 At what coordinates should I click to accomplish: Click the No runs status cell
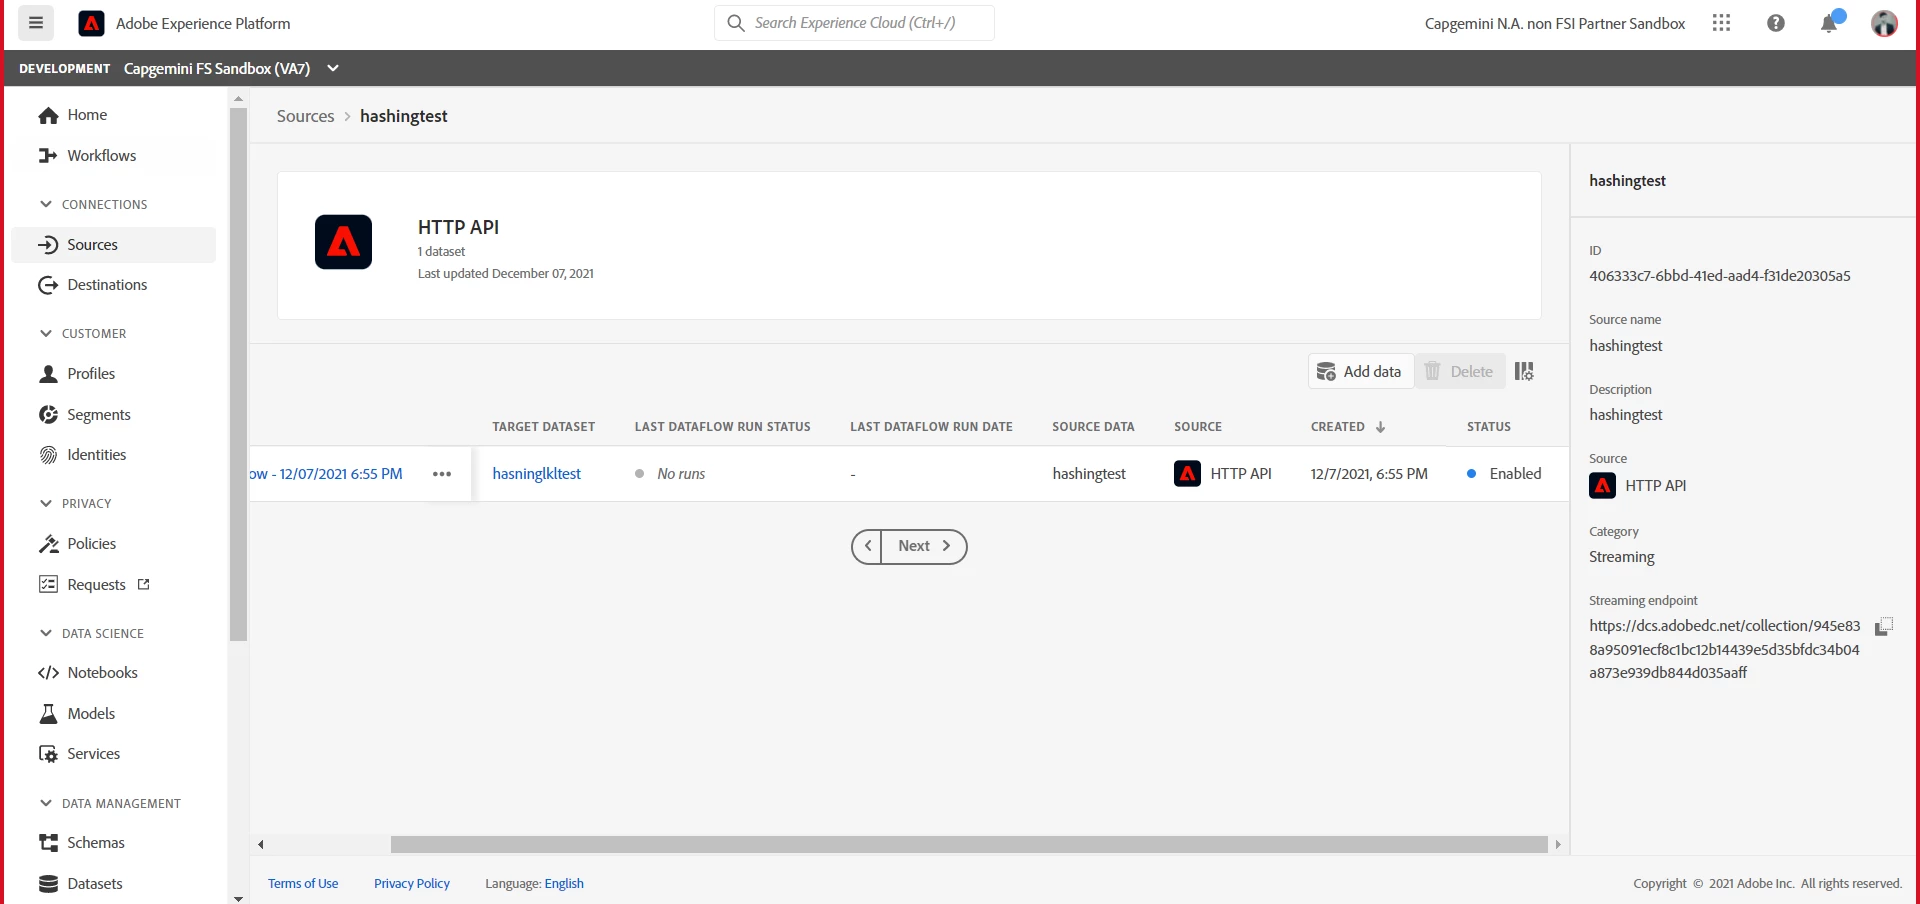tap(670, 474)
